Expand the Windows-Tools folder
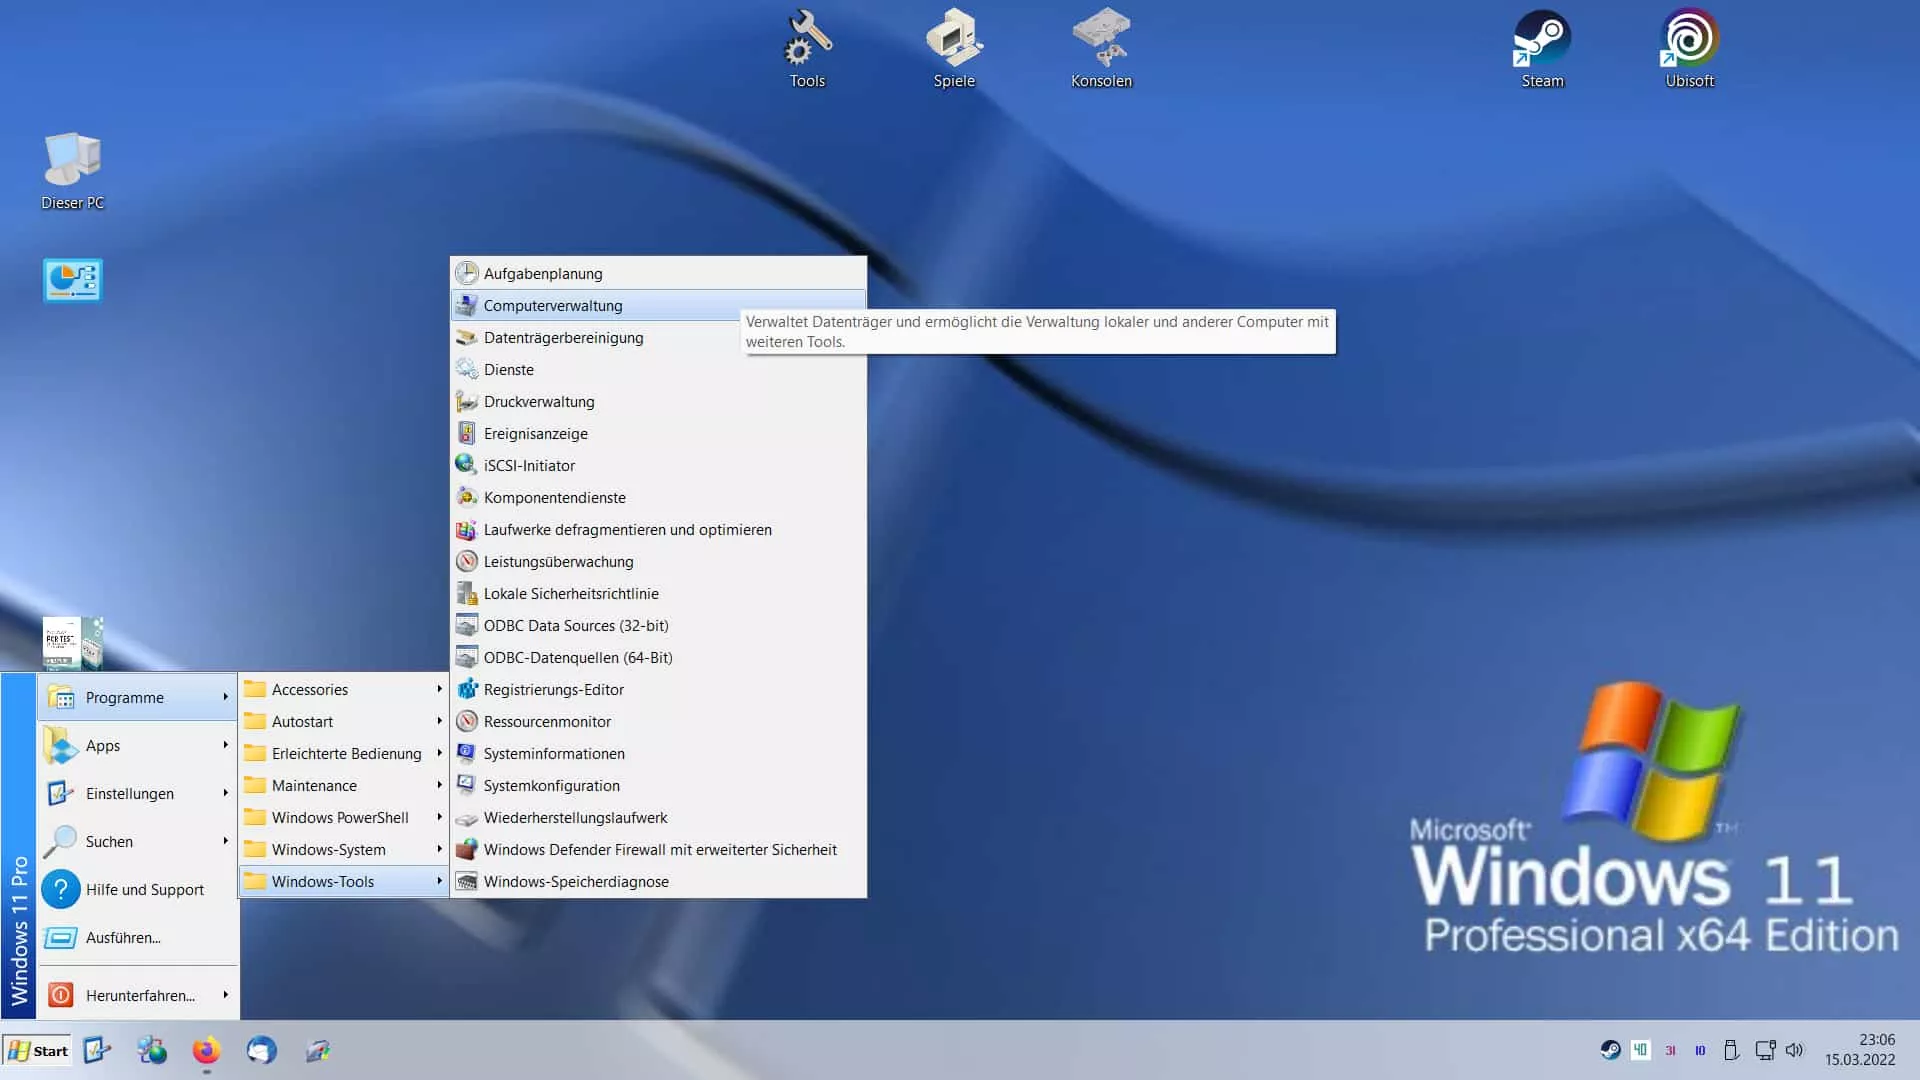1920x1080 pixels. coord(343,881)
